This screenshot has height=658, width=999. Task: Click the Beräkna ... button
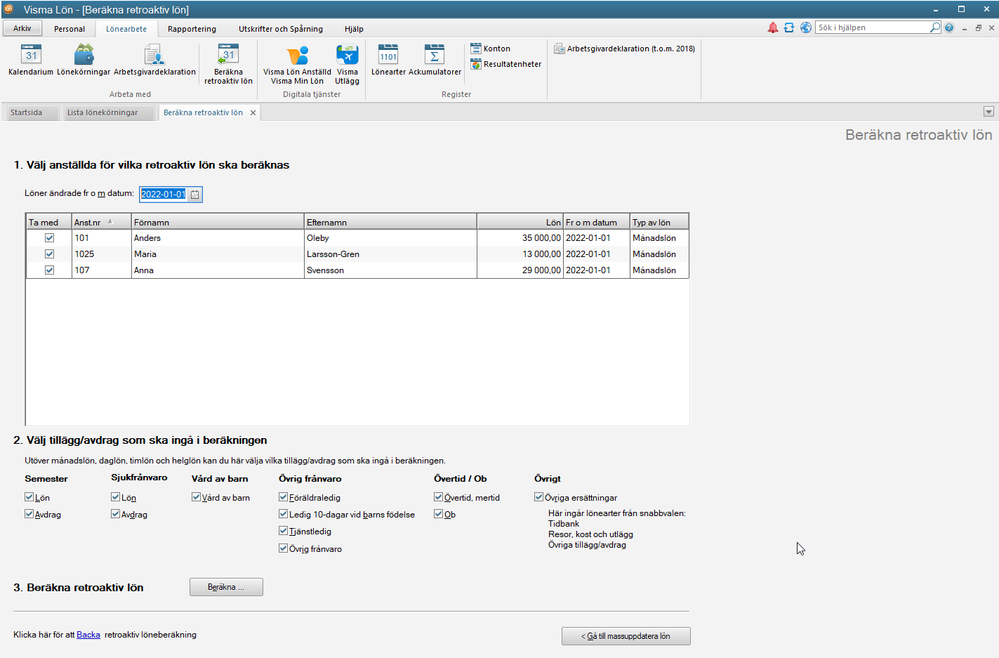pos(226,587)
